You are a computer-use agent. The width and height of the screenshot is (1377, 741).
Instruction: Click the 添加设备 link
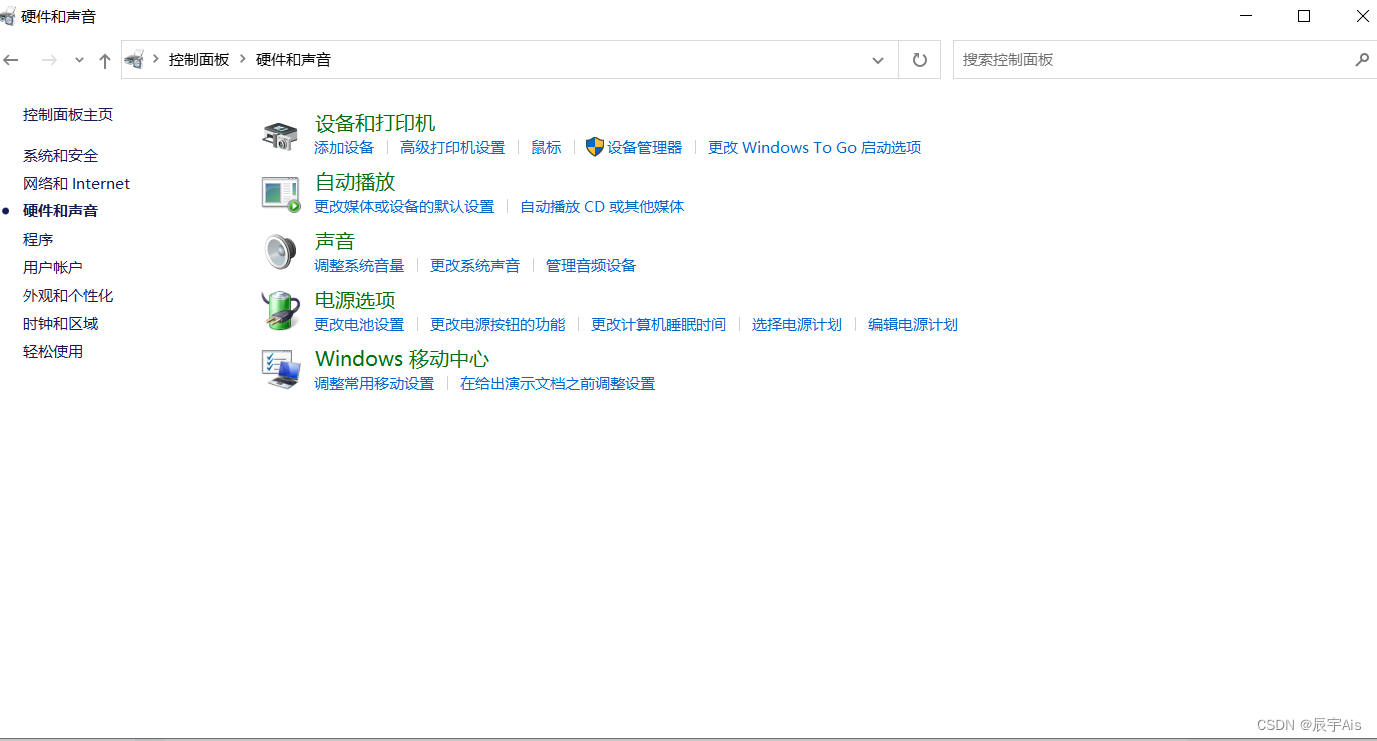coord(344,148)
